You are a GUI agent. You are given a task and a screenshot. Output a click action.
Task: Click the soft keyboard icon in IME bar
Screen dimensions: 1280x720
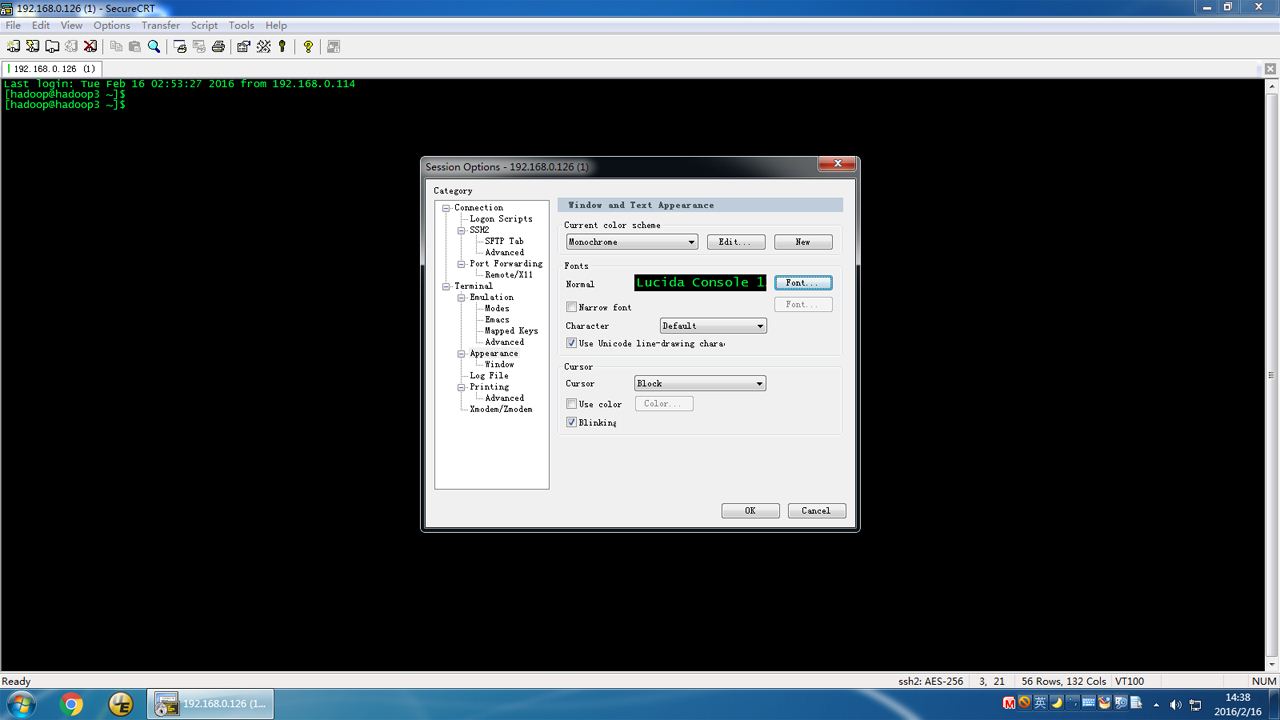1088,703
